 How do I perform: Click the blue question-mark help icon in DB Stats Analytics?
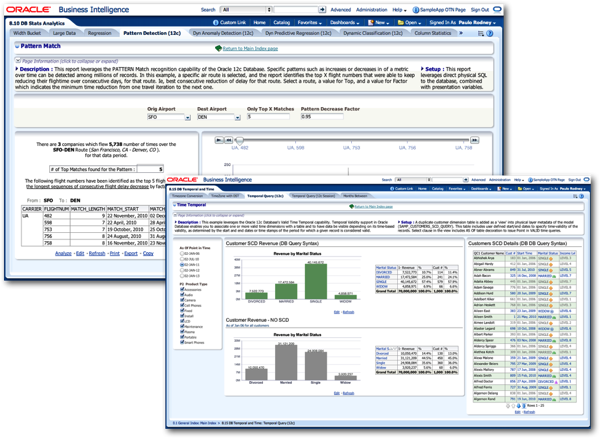click(x=489, y=34)
